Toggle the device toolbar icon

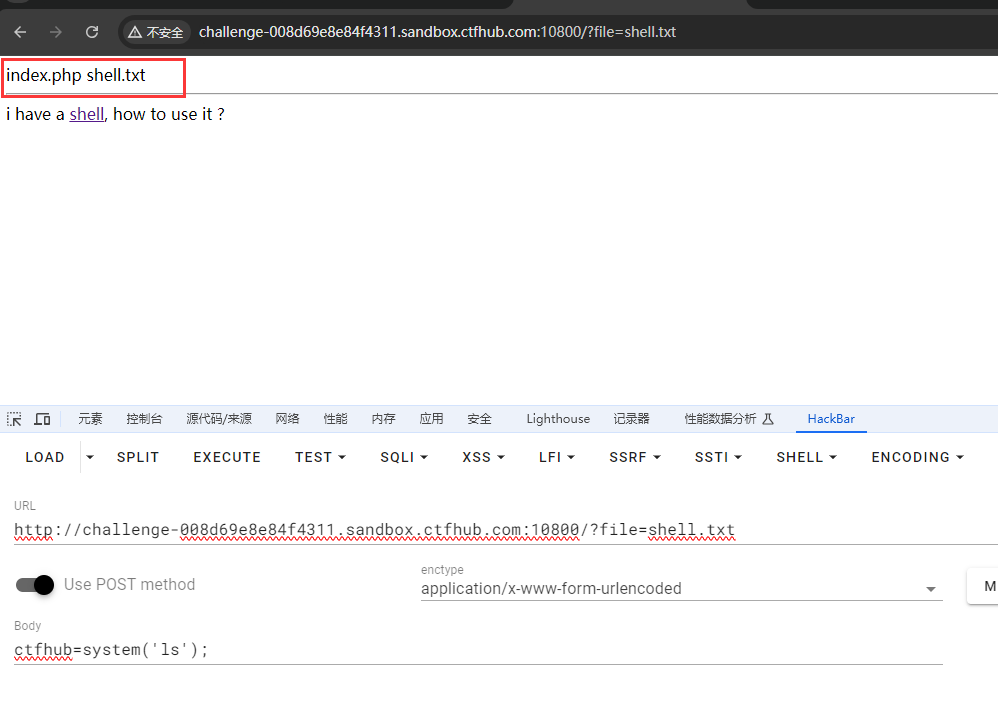click(42, 419)
